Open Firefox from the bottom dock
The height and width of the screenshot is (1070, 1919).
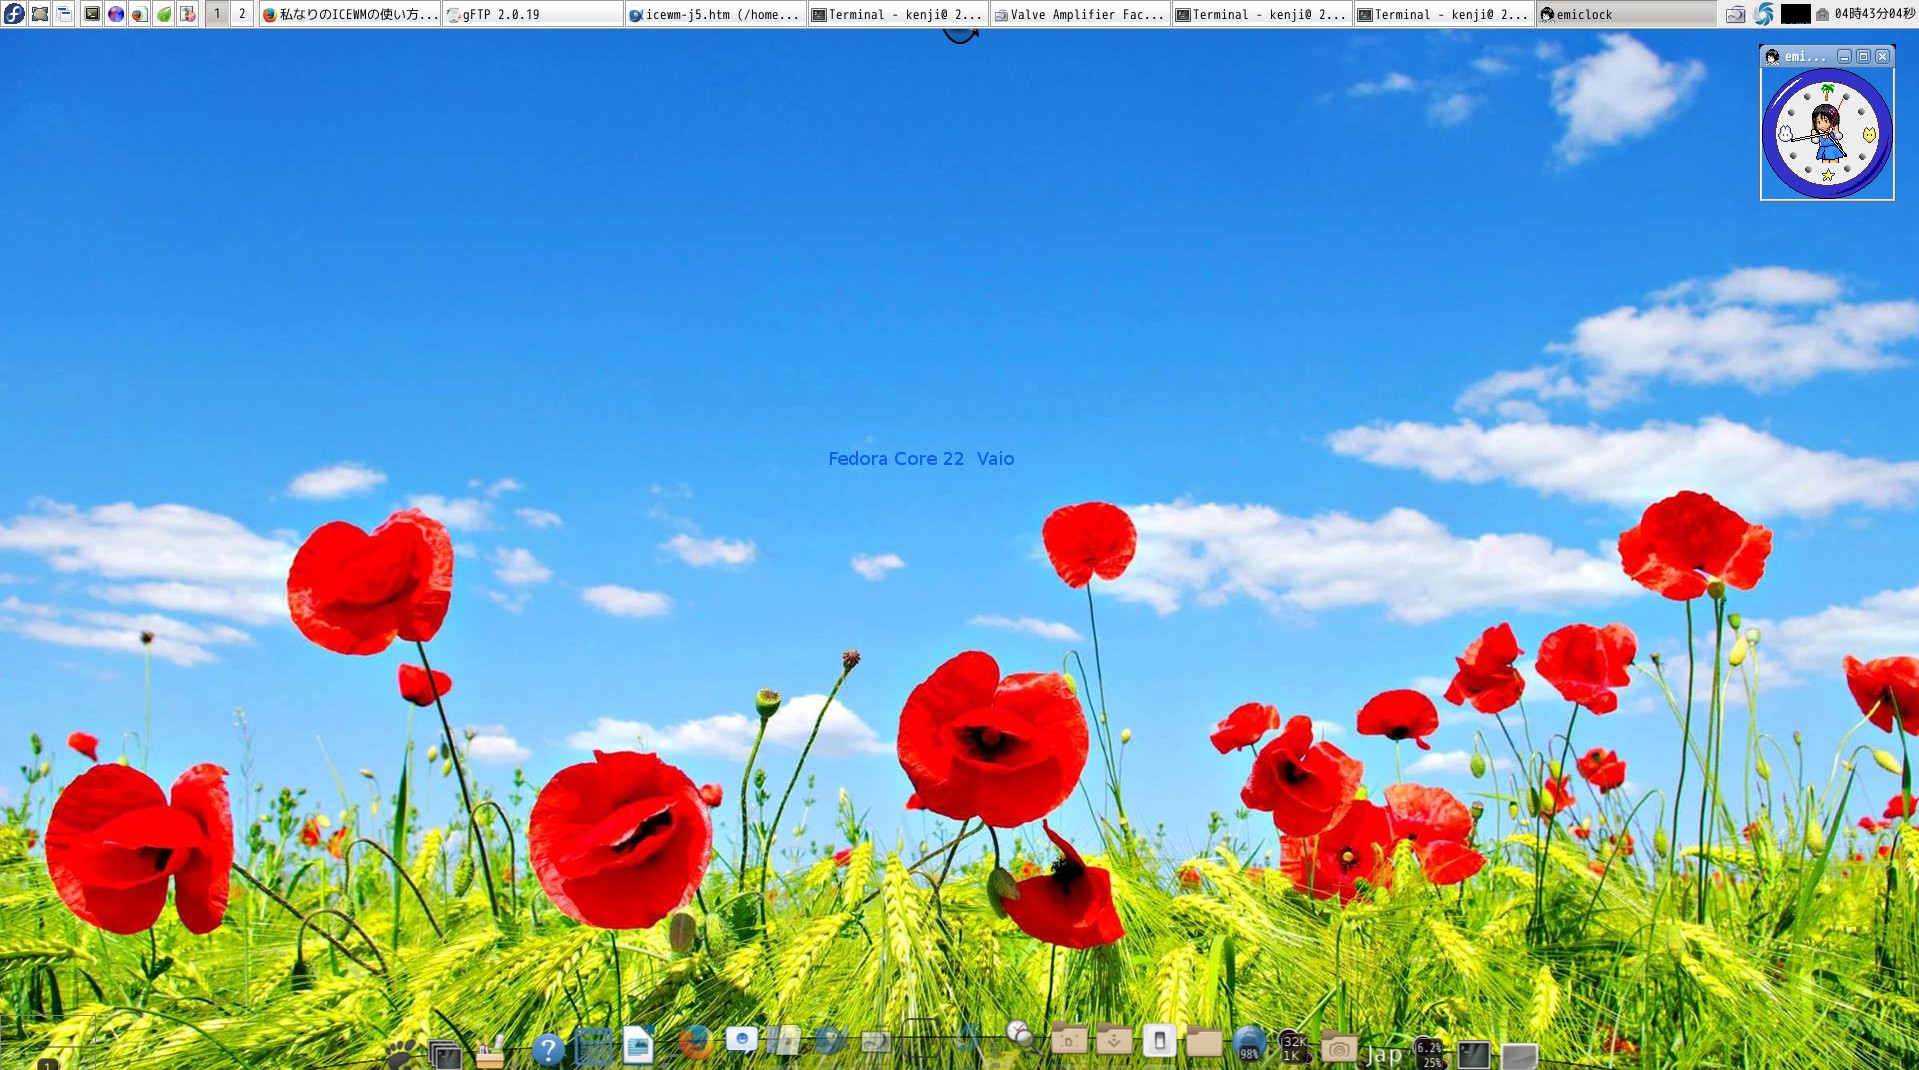point(694,1043)
